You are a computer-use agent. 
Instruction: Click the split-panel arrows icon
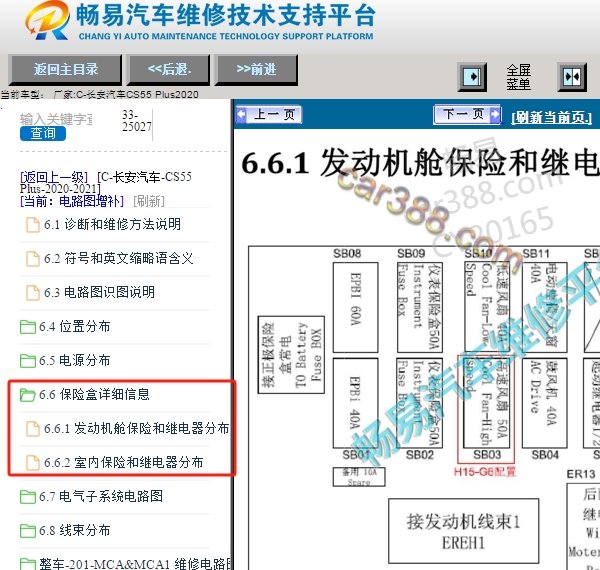[x=572, y=77]
